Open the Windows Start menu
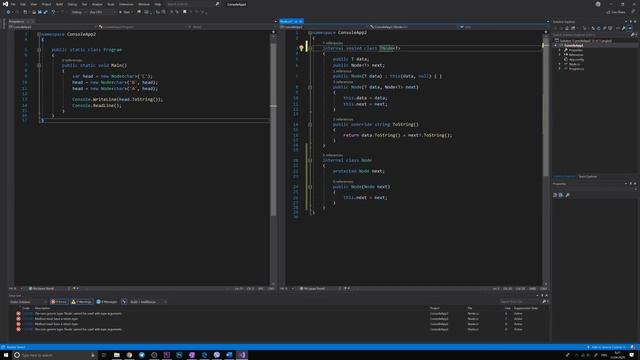640x360 pixels. pyautogui.click(x=6, y=355)
